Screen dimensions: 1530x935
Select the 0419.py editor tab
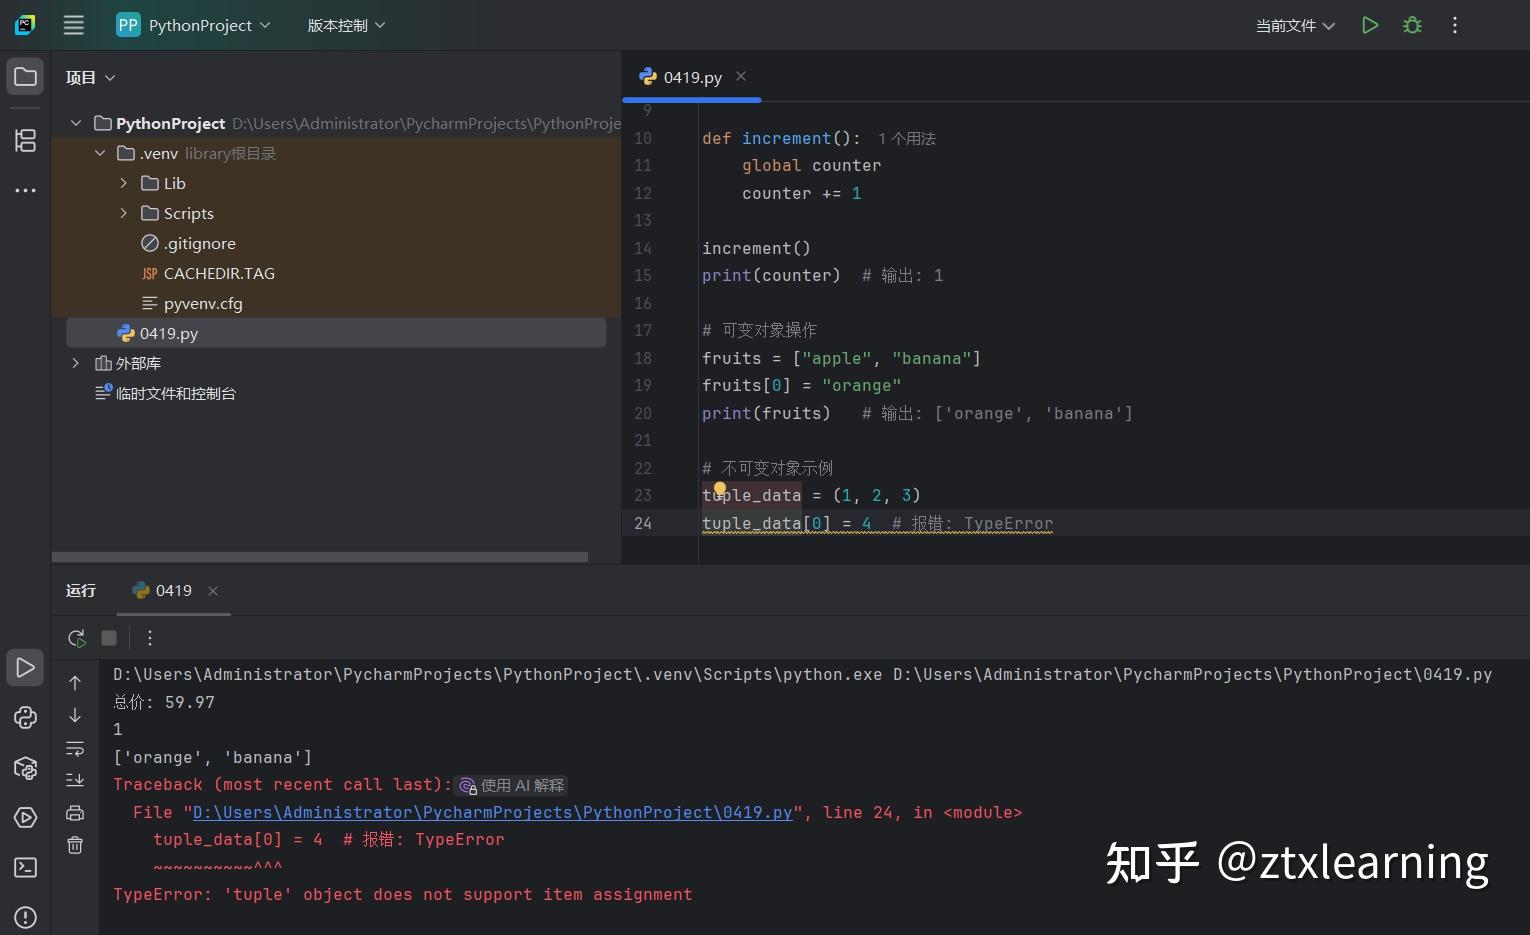tap(692, 77)
